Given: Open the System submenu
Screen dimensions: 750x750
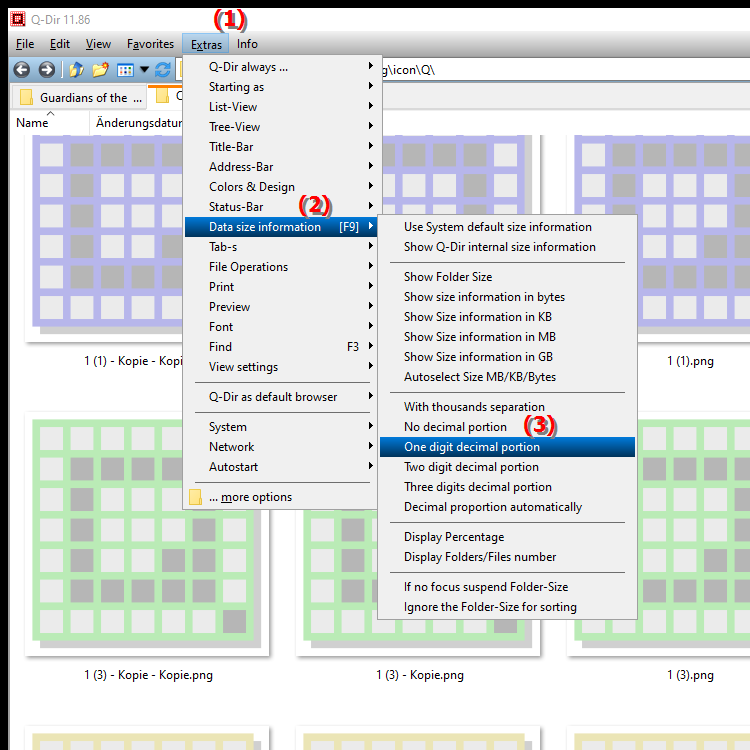Looking at the screenshot, I should click(281, 427).
